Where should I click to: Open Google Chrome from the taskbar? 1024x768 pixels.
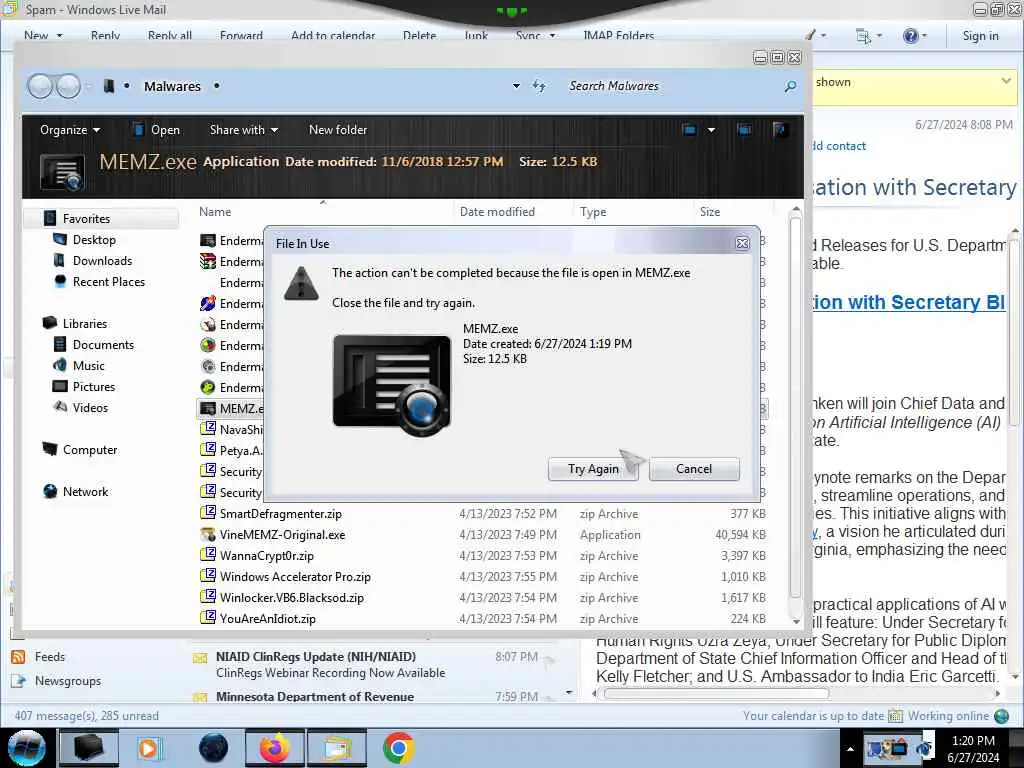[398, 748]
